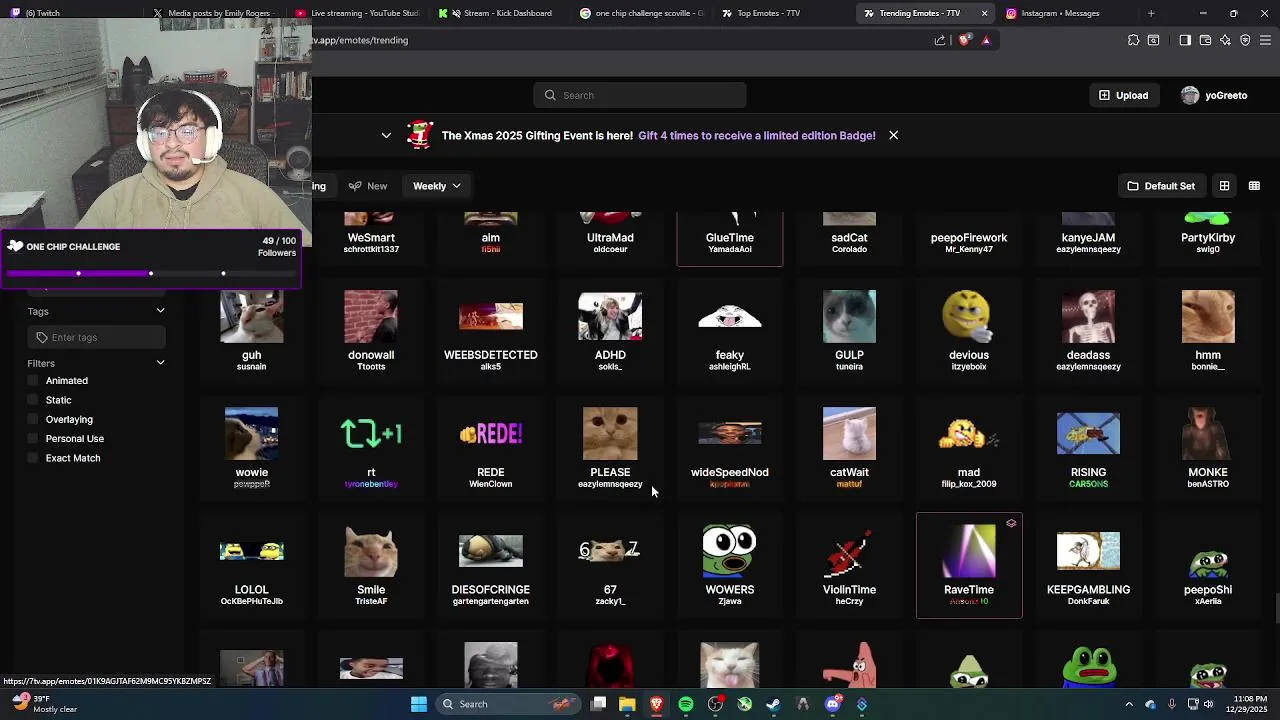The width and height of the screenshot is (1280, 720).
Task: Open browser extensions puzzle icon
Action: (x=1133, y=40)
